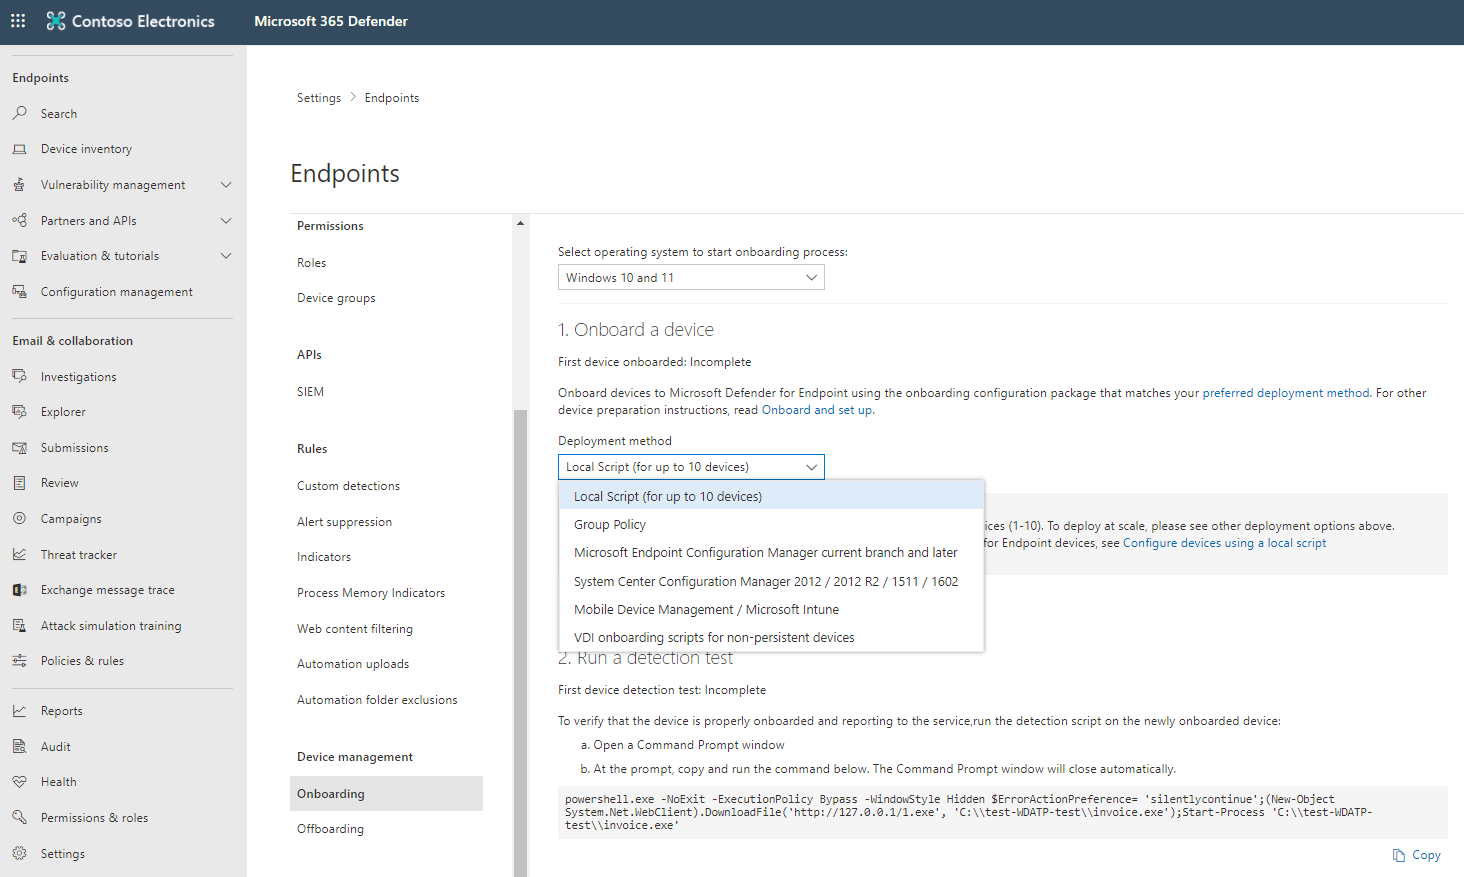Click the Threat tracker chart icon

click(x=19, y=554)
